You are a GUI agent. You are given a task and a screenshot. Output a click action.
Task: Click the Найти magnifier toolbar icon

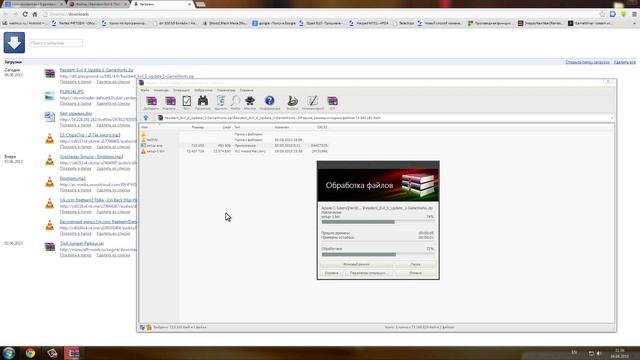tap(236, 101)
